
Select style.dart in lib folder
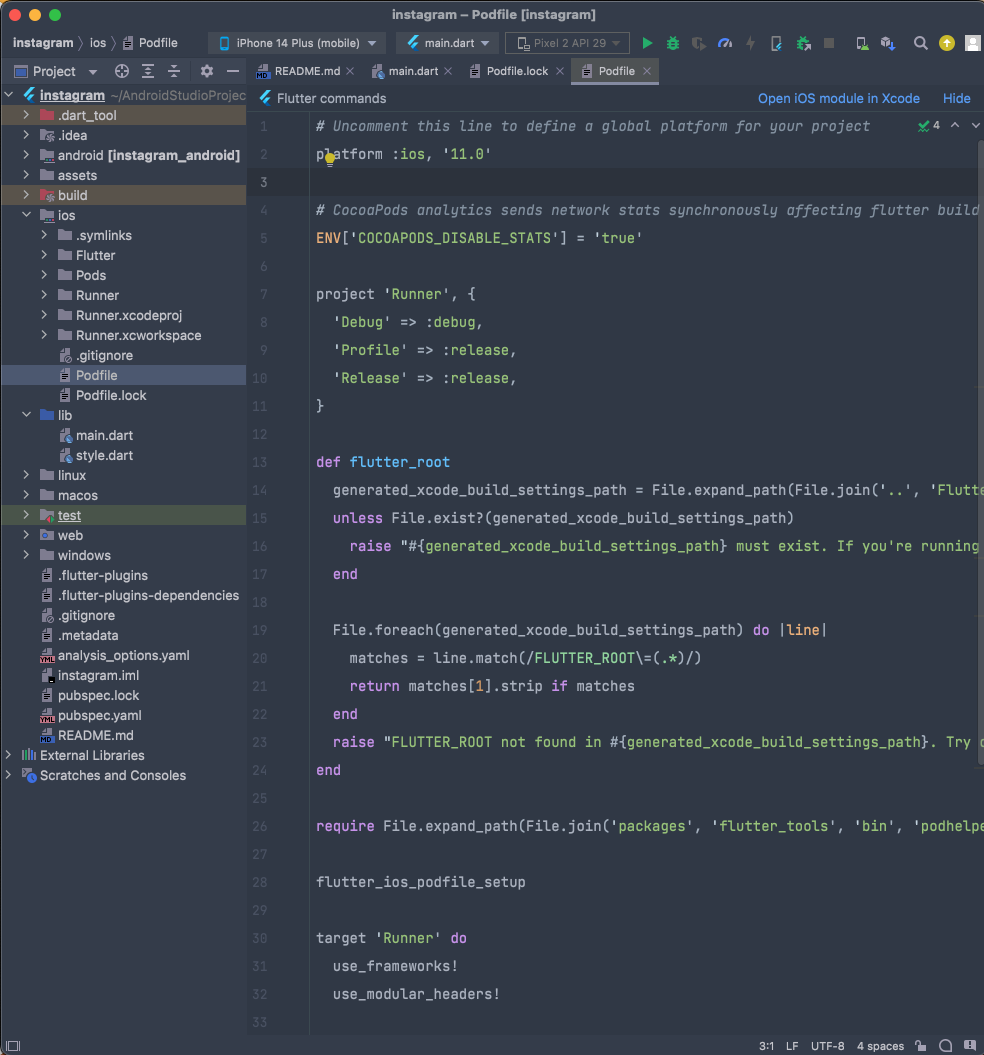click(x=104, y=456)
